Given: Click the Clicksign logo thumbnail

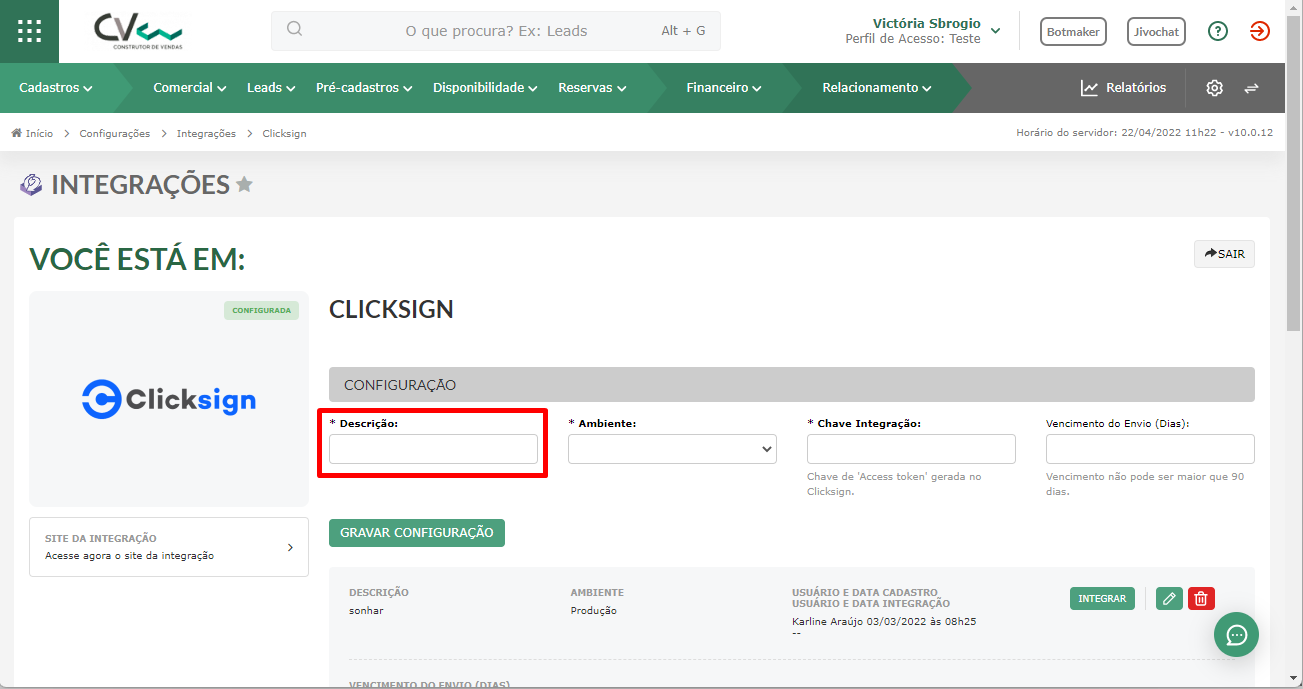Looking at the screenshot, I should [169, 399].
